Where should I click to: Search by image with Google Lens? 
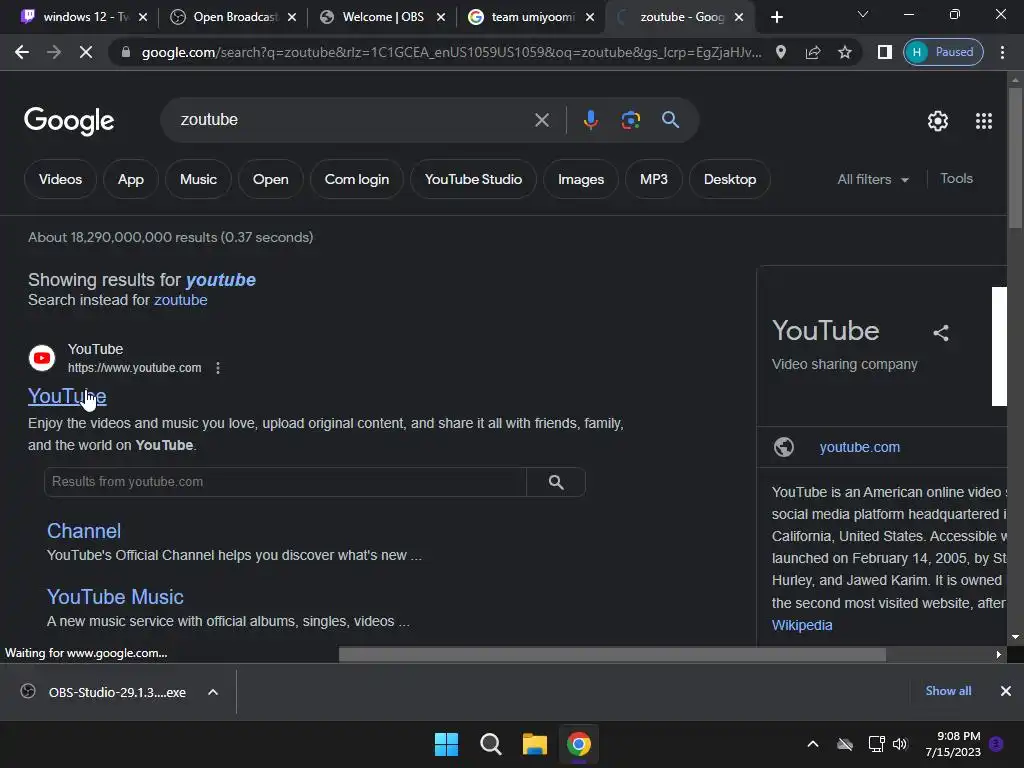pyautogui.click(x=630, y=120)
